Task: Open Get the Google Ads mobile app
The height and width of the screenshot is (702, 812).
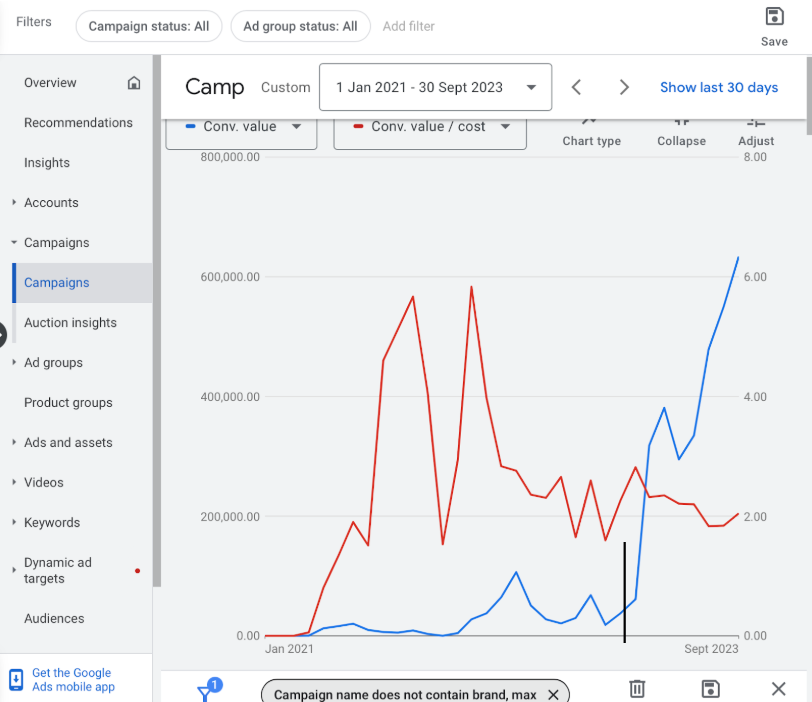Action: tap(72, 680)
